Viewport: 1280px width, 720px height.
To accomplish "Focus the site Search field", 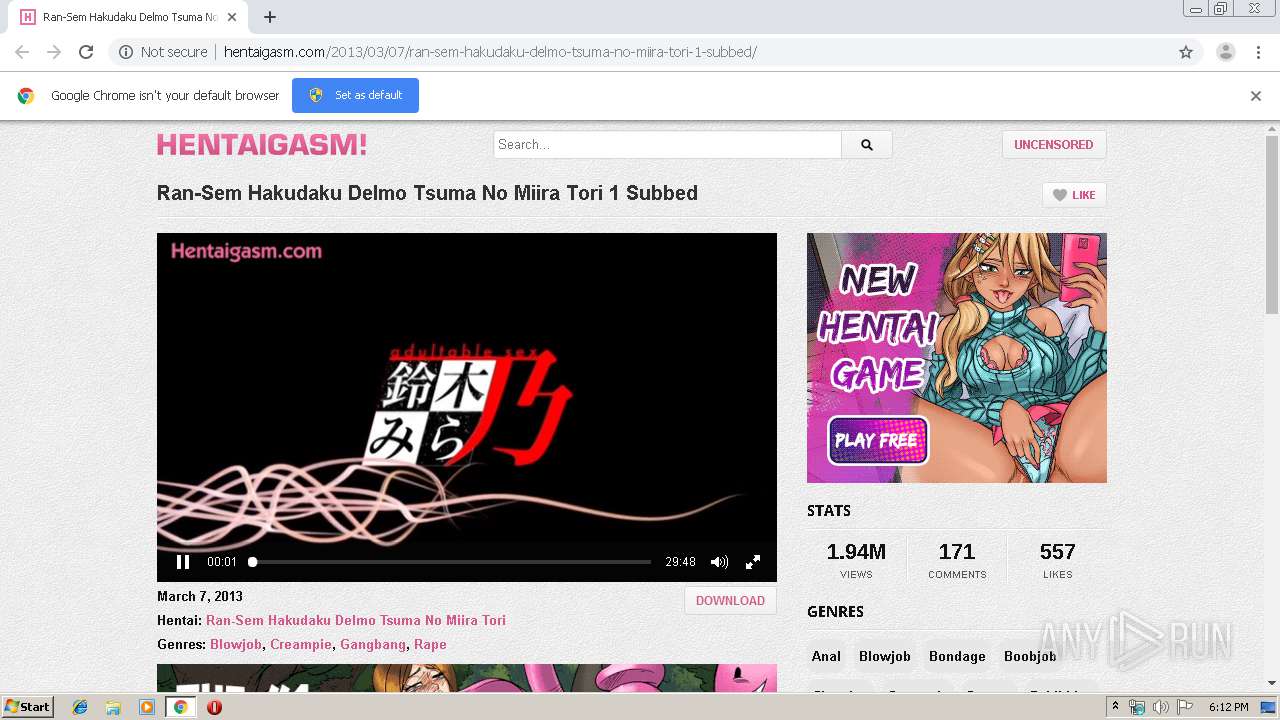I will tap(667, 145).
